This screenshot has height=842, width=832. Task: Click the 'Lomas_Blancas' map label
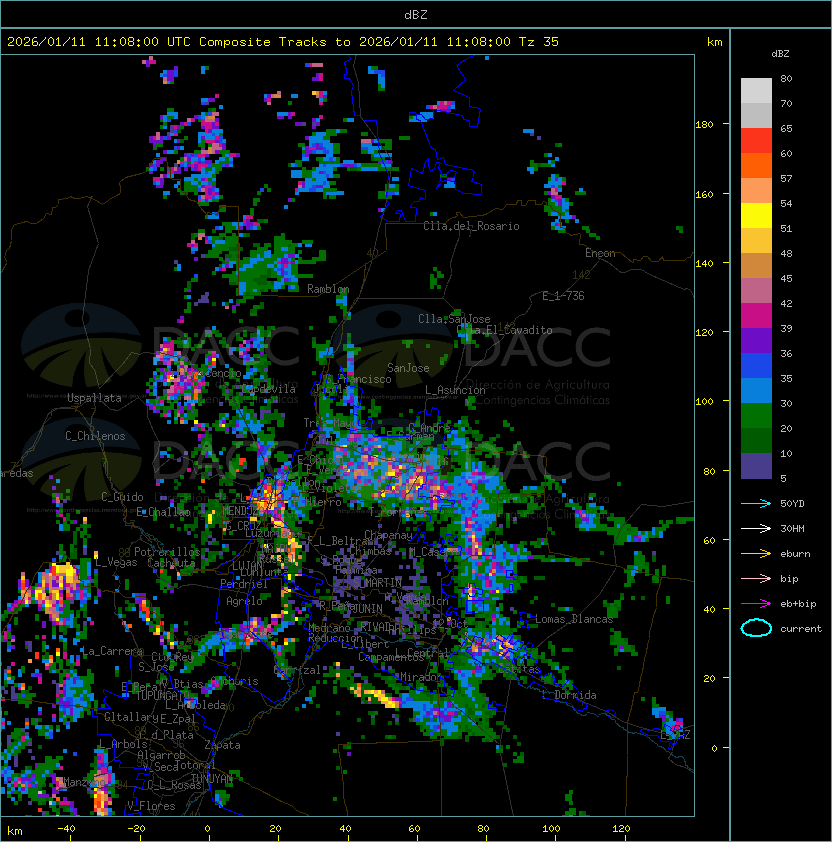click(x=574, y=619)
